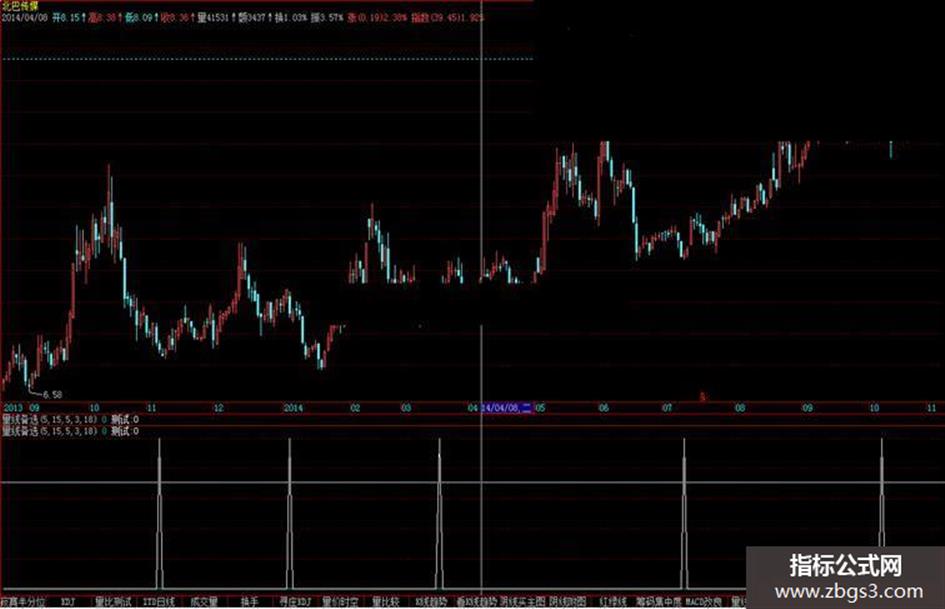Click the volume value 量41531 in header
This screenshot has height=609, width=945.
click(214, 17)
